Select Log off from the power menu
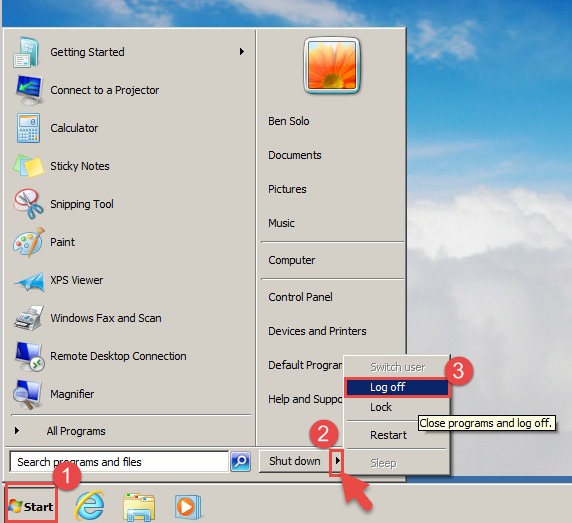Image resolution: width=572 pixels, height=523 pixels. pyautogui.click(x=397, y=387)
